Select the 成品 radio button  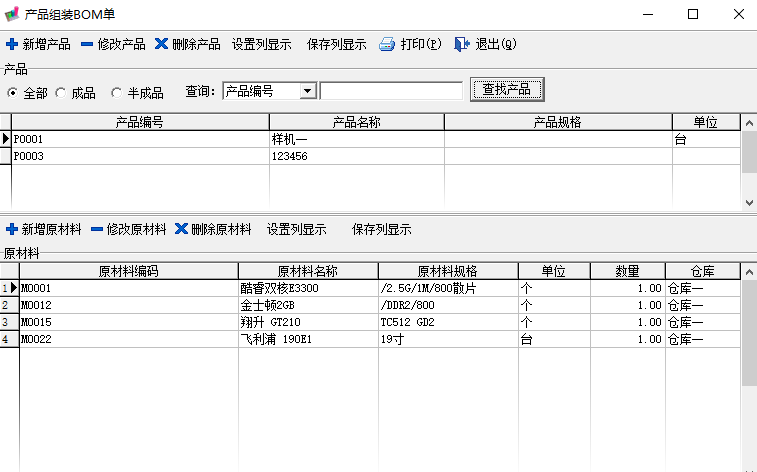point(61,92)
